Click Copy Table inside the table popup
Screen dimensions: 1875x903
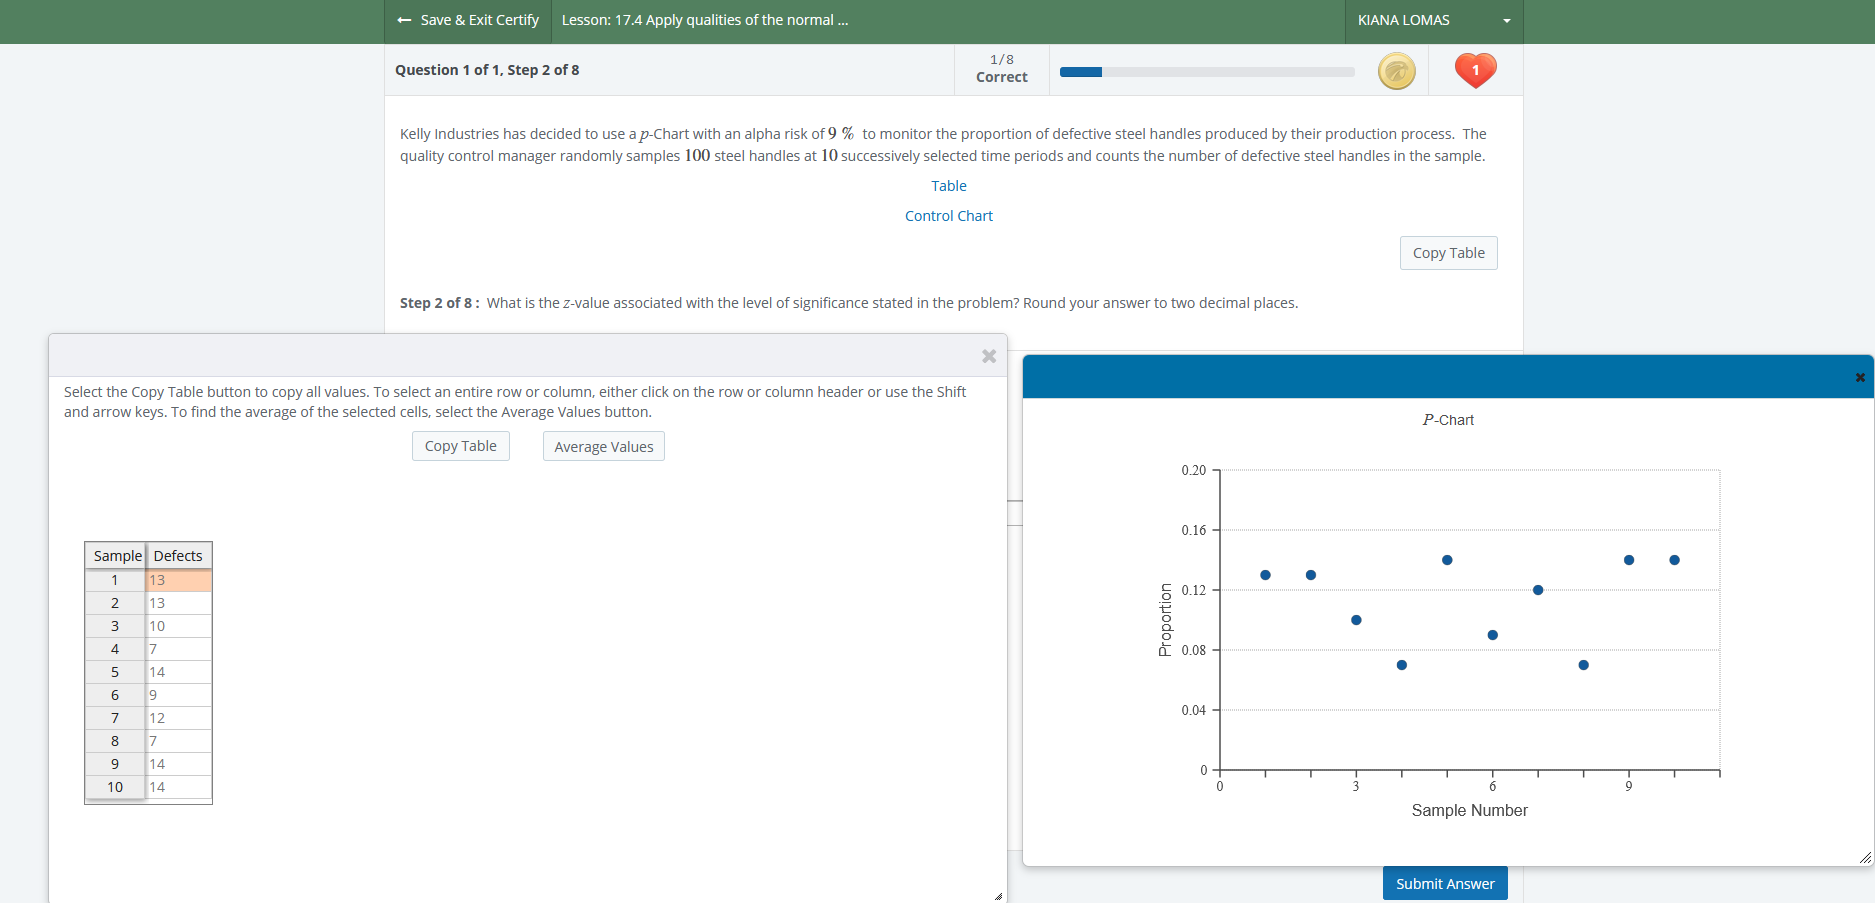coord(460,445)
